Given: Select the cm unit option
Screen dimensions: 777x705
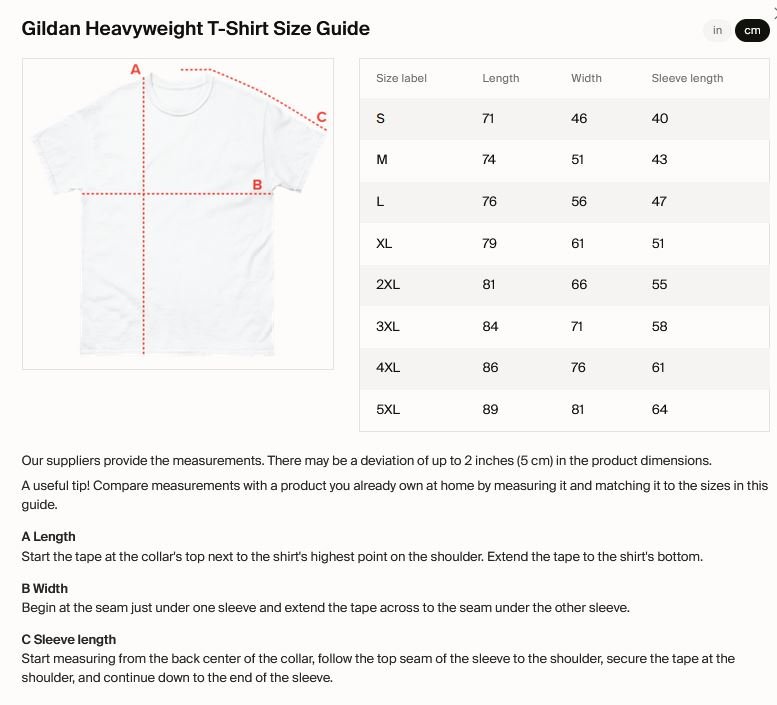Looking at the screenshot, I should coord(752,30).
